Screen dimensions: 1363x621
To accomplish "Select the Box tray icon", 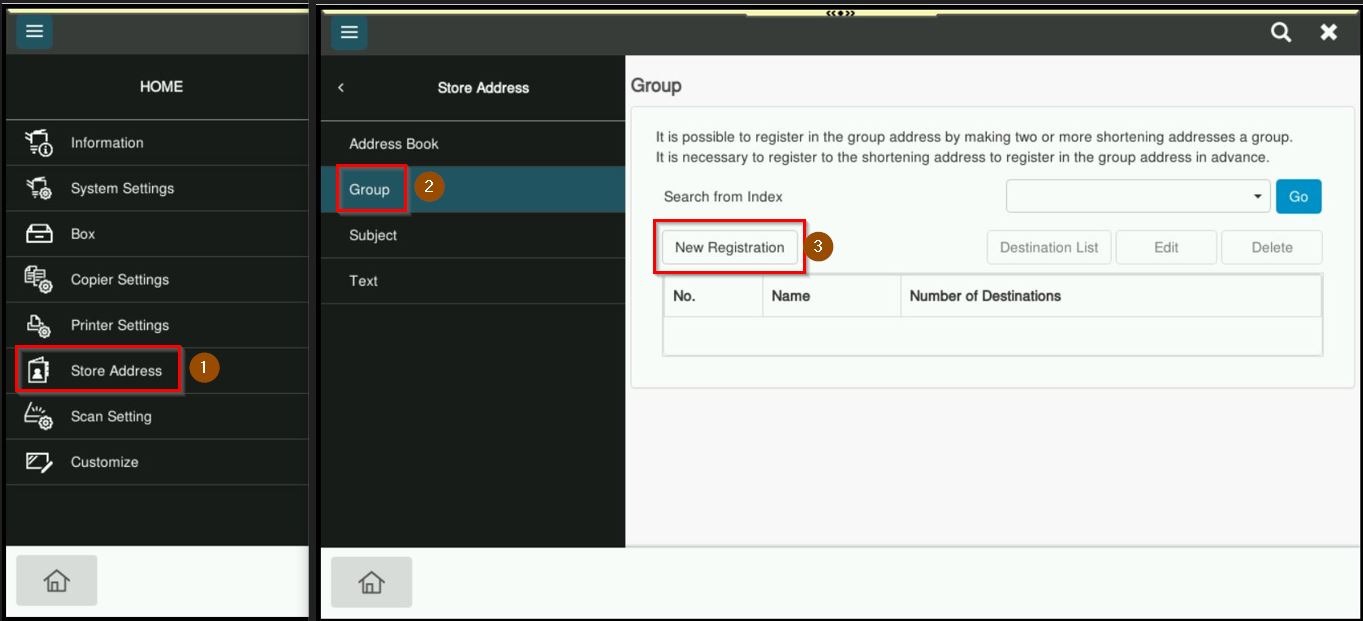I will tap(38, 234).
